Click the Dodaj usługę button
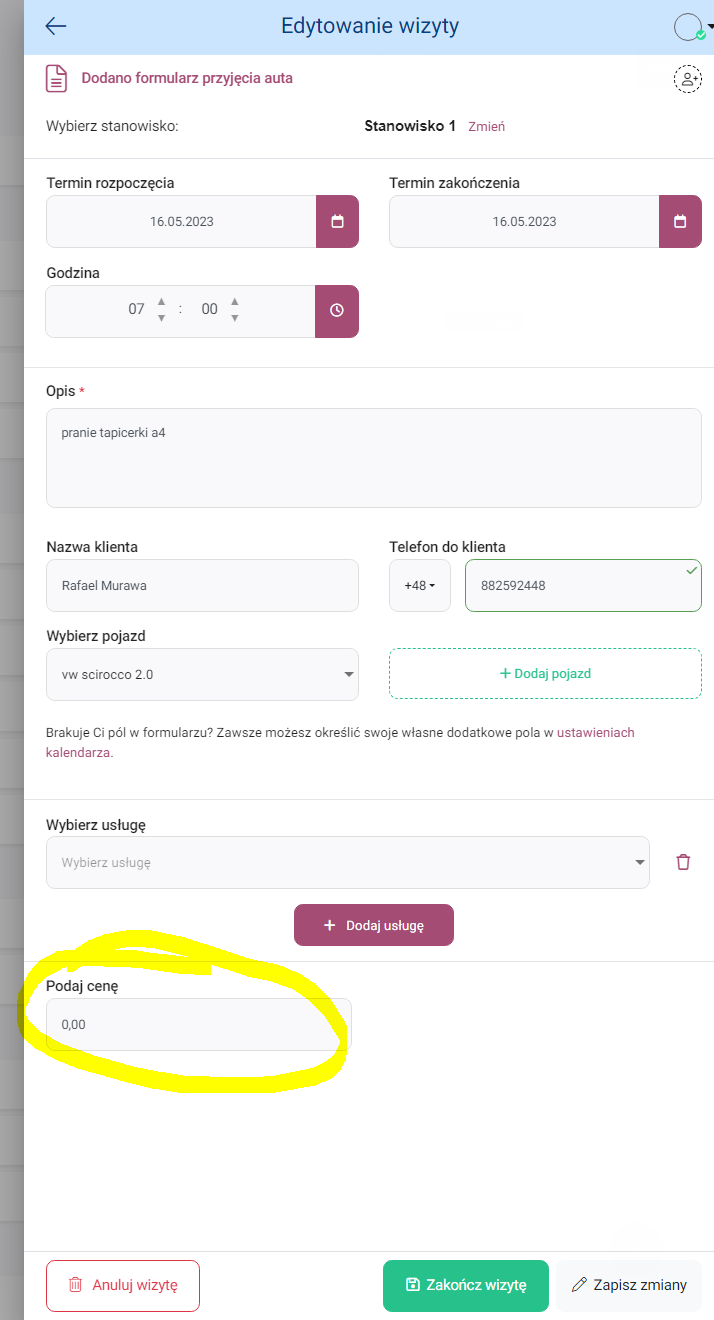 [x=374, y=925]
